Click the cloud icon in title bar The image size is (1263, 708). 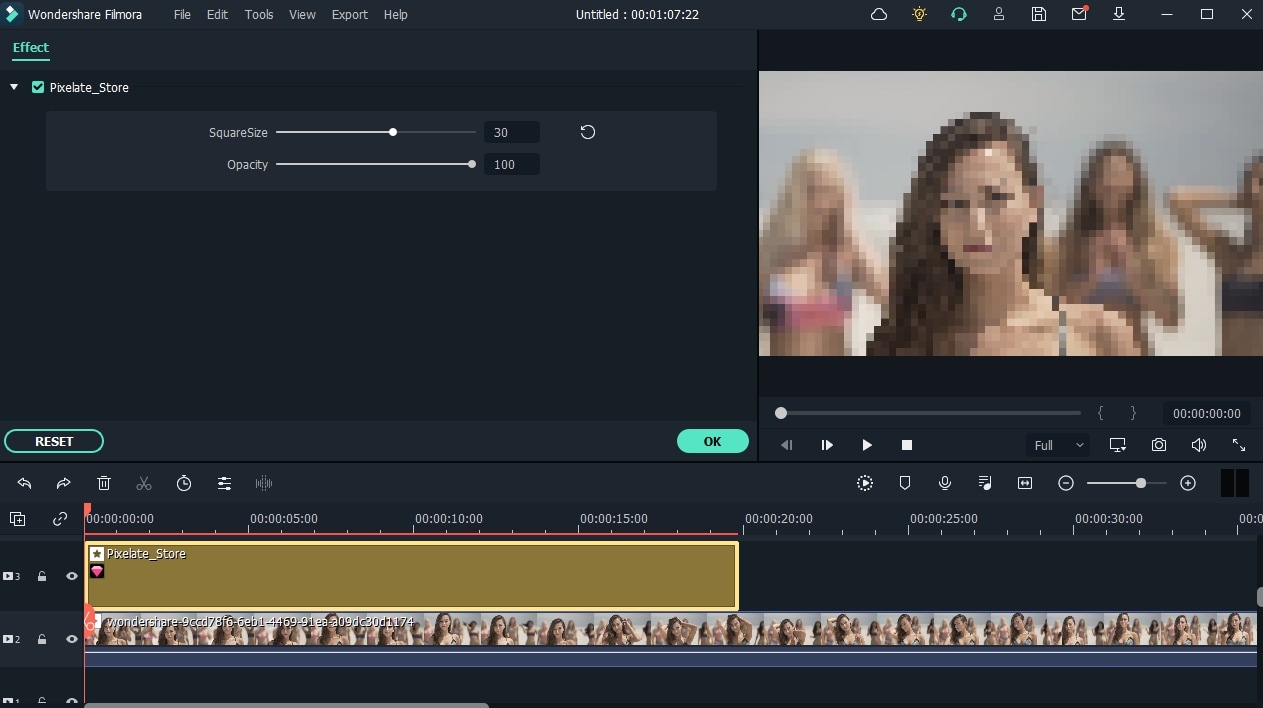879,14
